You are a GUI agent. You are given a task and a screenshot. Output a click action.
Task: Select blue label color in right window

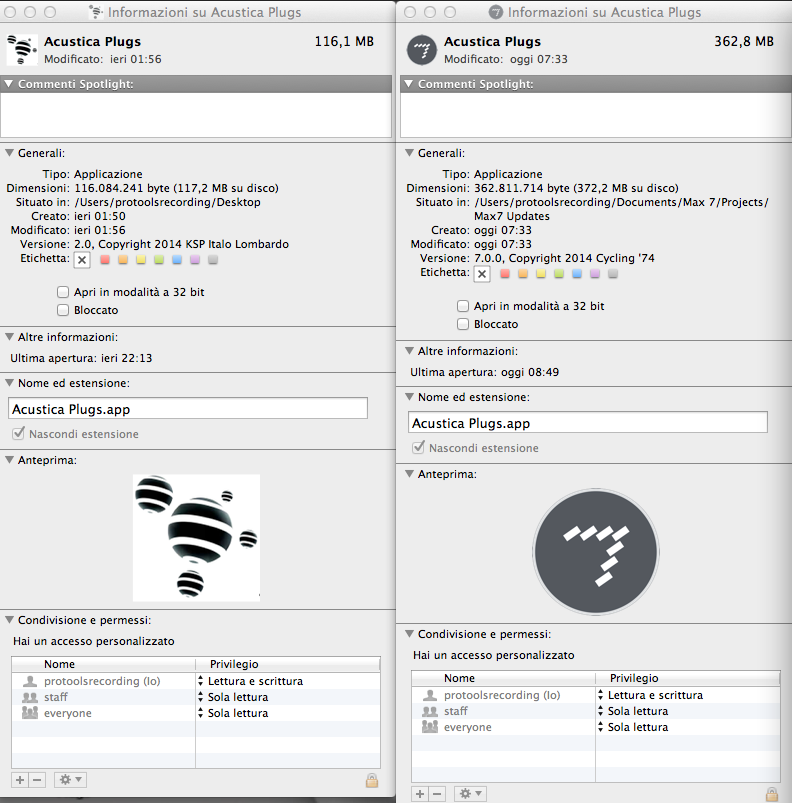coord(576,273)
